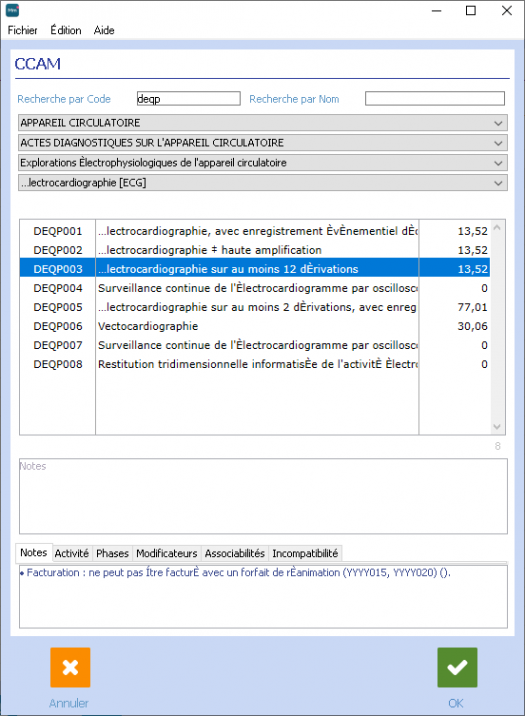Click the green OK checkmark icon
The height and width of the screenshot is (716, 525).
click(457, 667)
